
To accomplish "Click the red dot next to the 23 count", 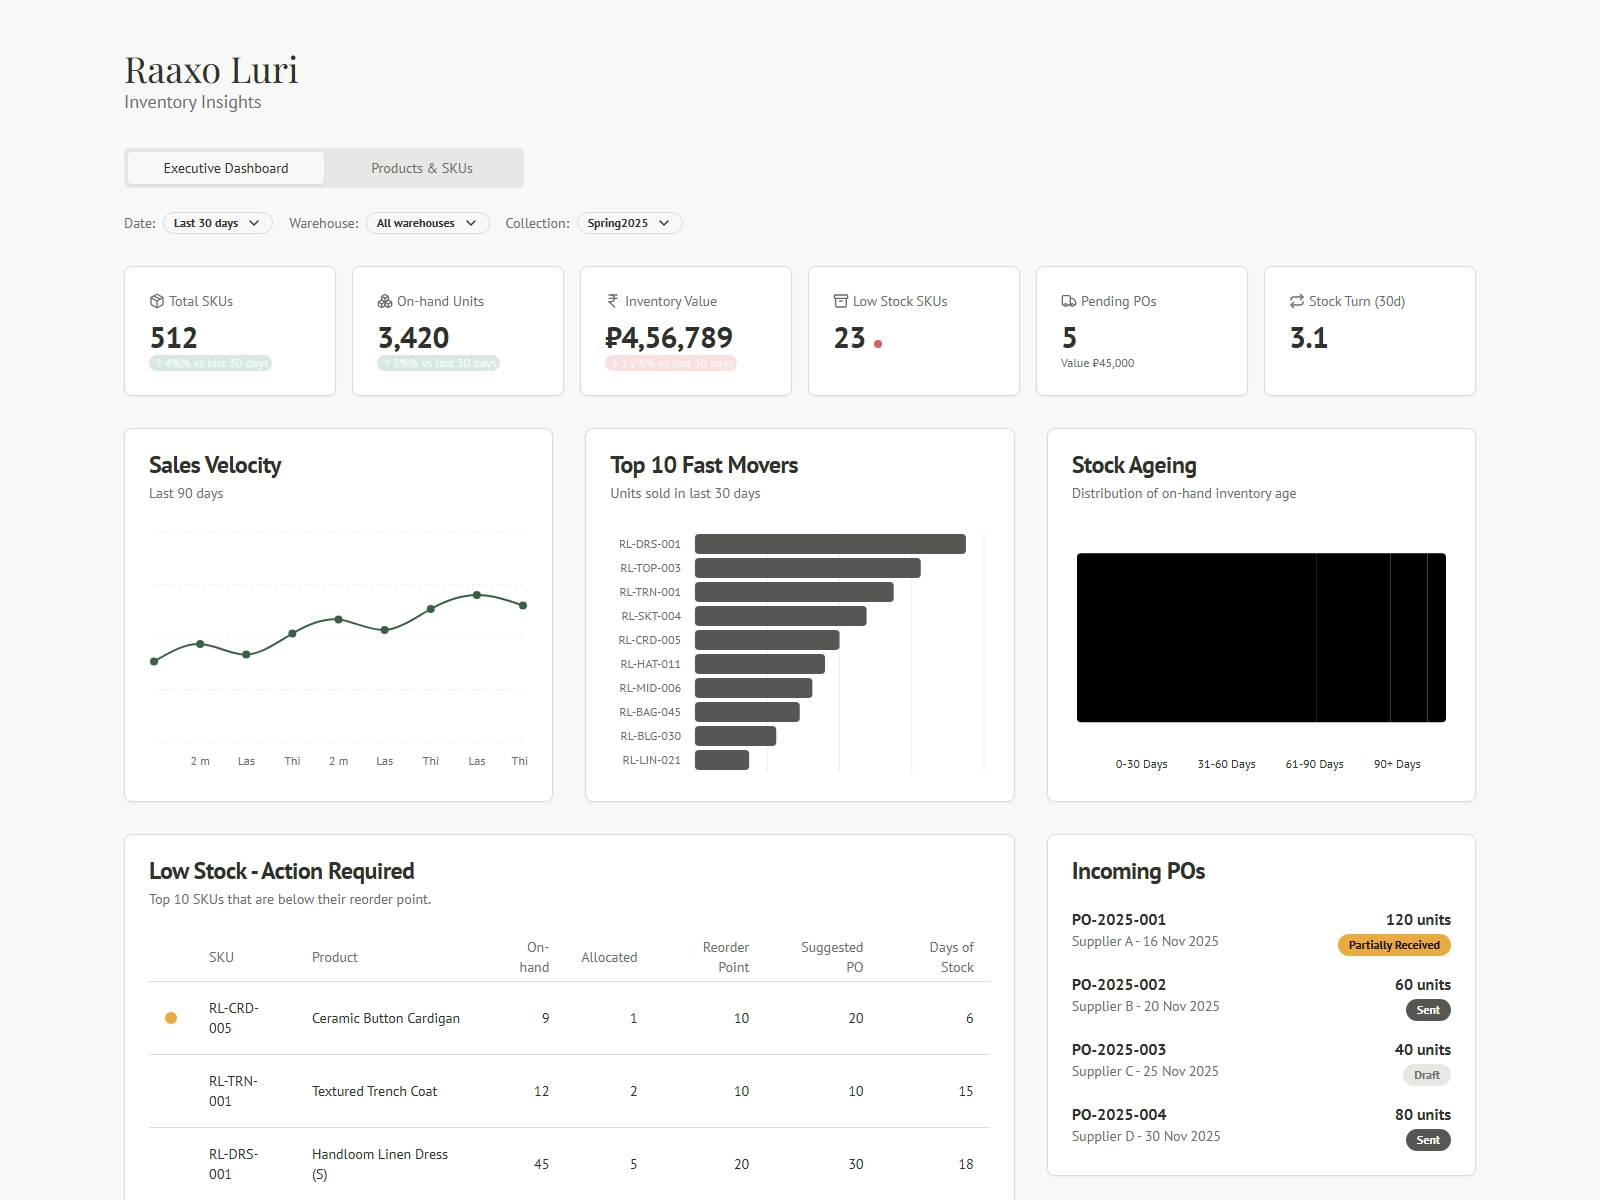I will tap(878, 344).
